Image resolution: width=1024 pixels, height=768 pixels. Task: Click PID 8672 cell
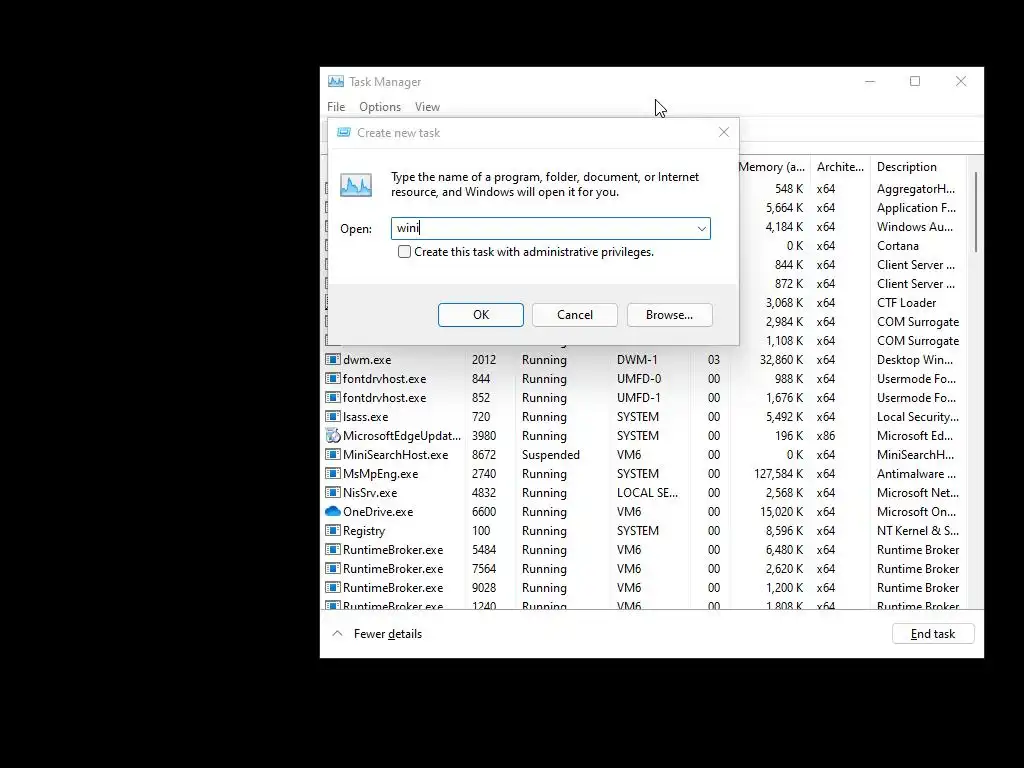coord(484,455)
